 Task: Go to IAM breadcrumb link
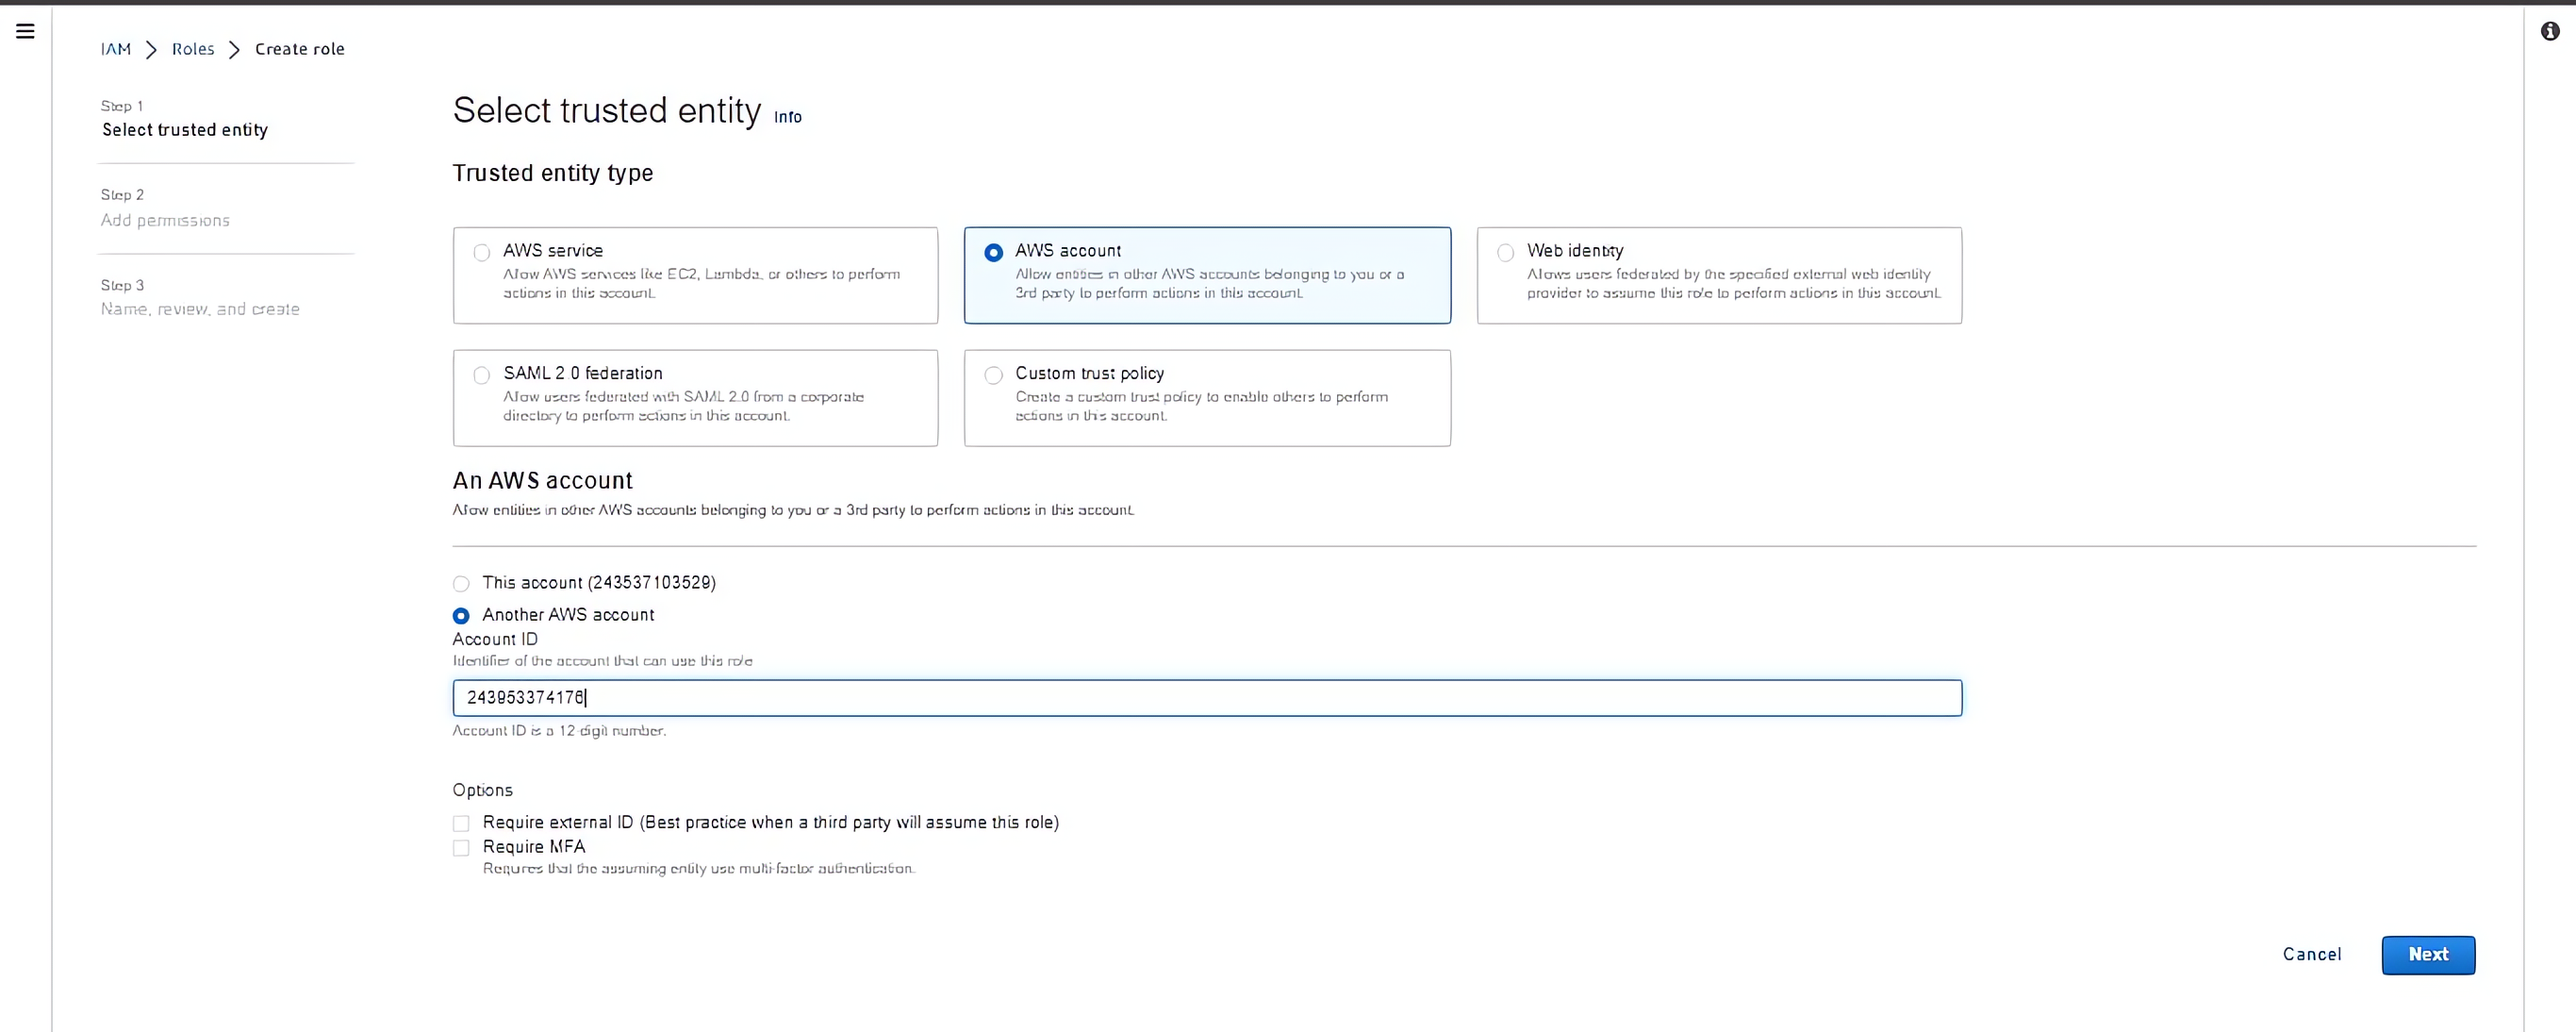click(116, 49)
